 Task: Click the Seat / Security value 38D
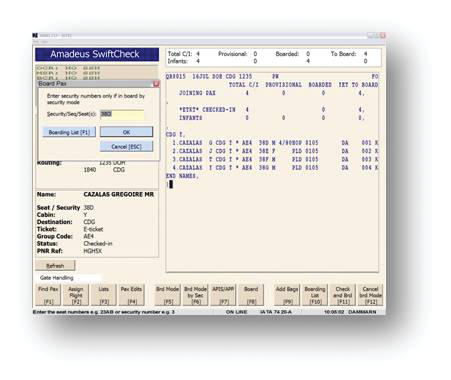(x=89, y=208)
